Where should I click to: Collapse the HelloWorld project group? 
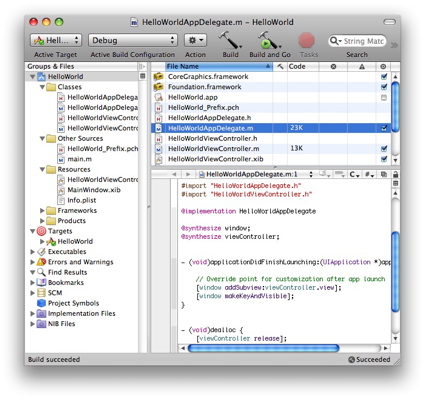click(33, 77)
